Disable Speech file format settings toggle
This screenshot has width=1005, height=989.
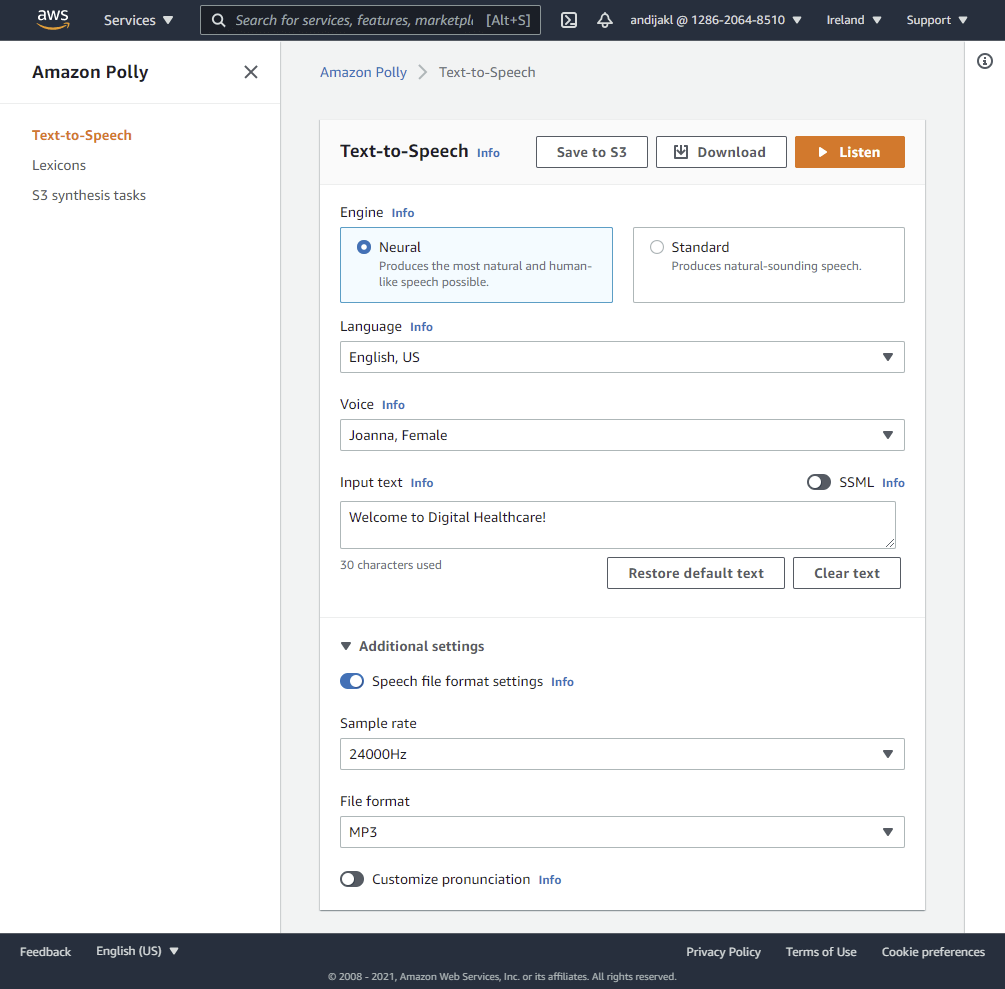click(352, 681)
